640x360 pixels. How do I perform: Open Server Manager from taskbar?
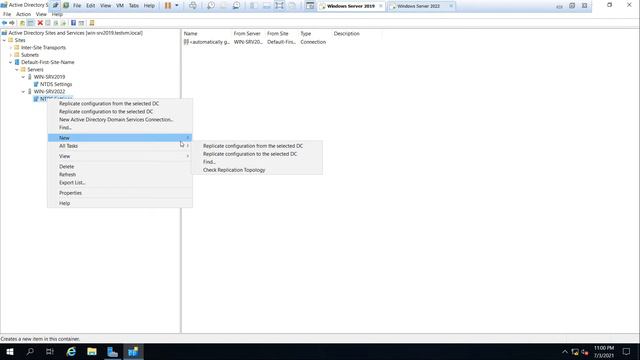point(112,351)
